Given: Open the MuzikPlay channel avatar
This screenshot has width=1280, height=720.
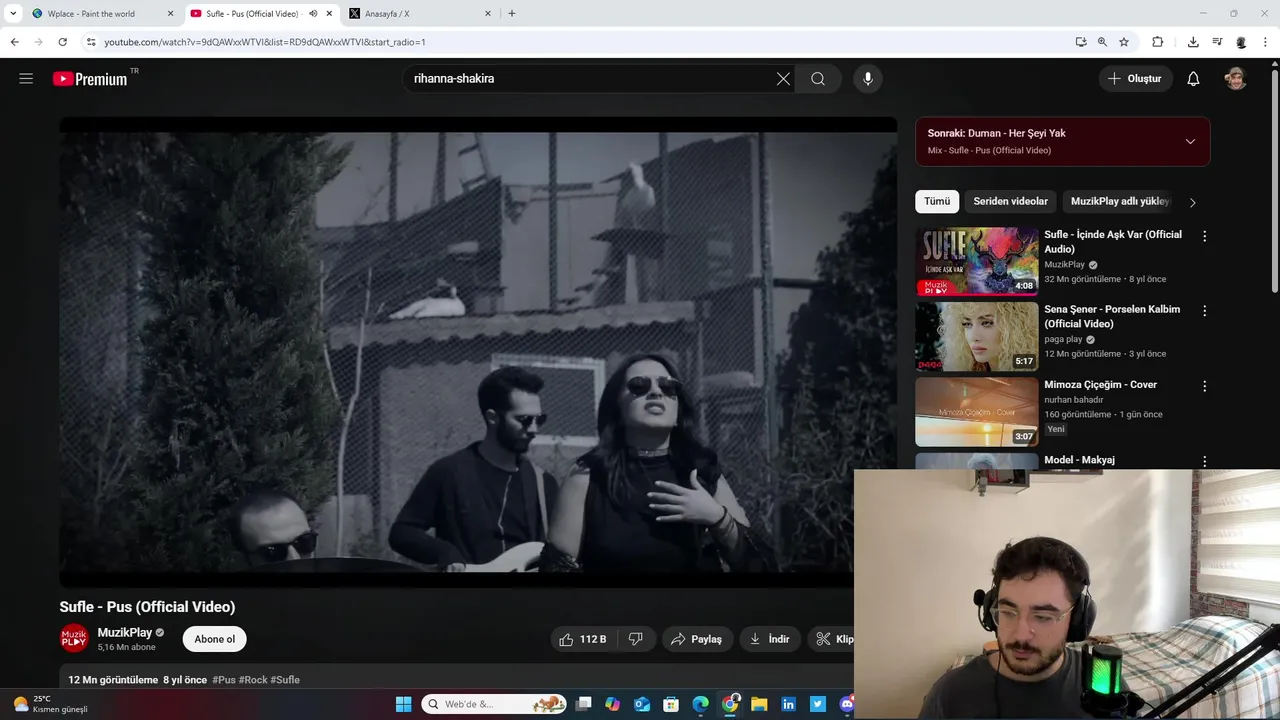Looking at the screenshot, I should click(x=74, y=638).
